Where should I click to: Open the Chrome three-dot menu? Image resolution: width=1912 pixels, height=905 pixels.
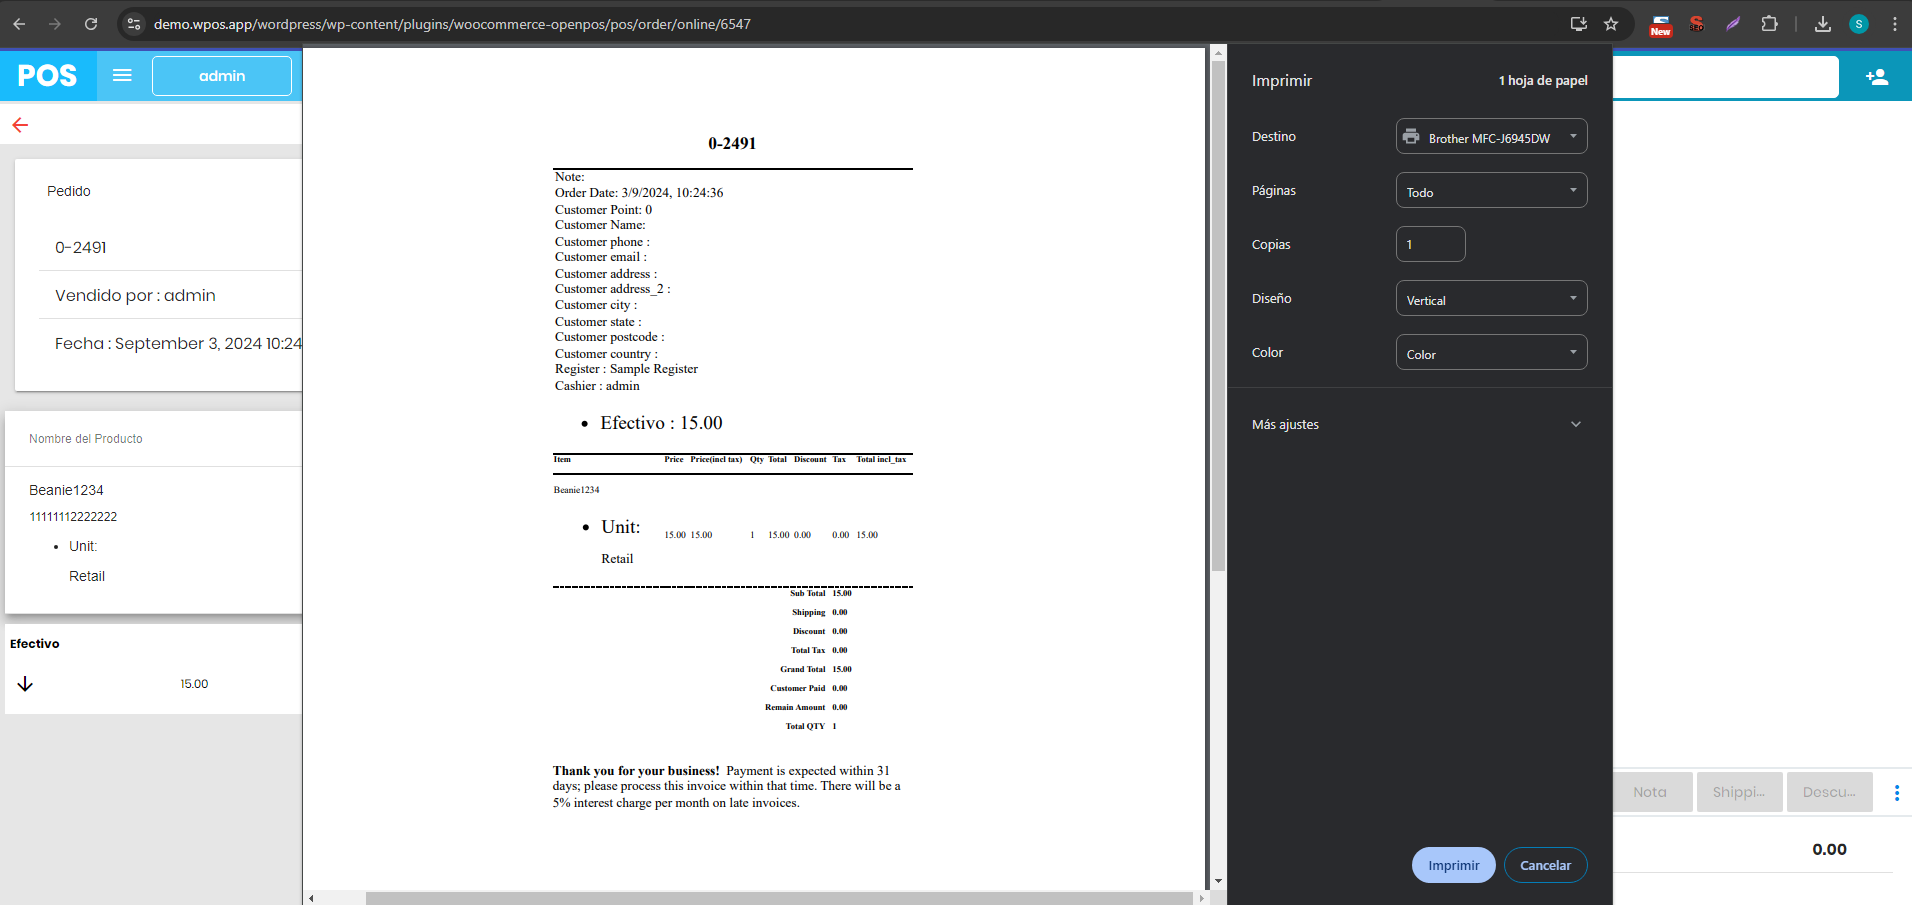point(1895,24)
